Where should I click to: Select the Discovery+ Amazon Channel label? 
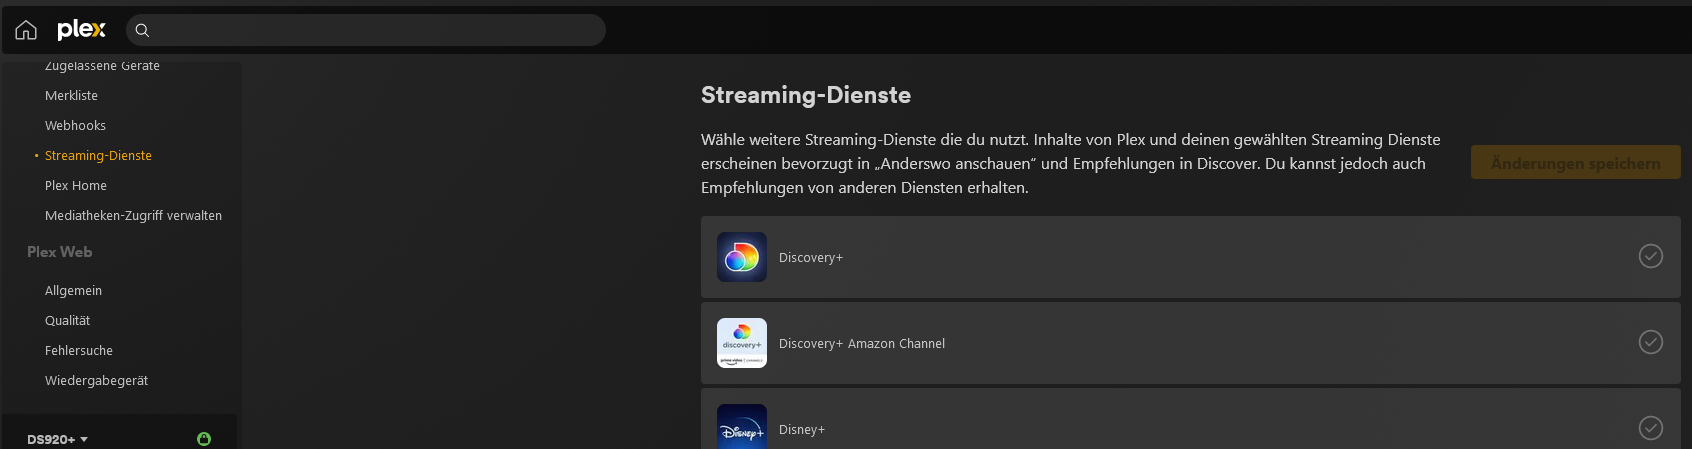pyautogui.click(x=862, y=344)
